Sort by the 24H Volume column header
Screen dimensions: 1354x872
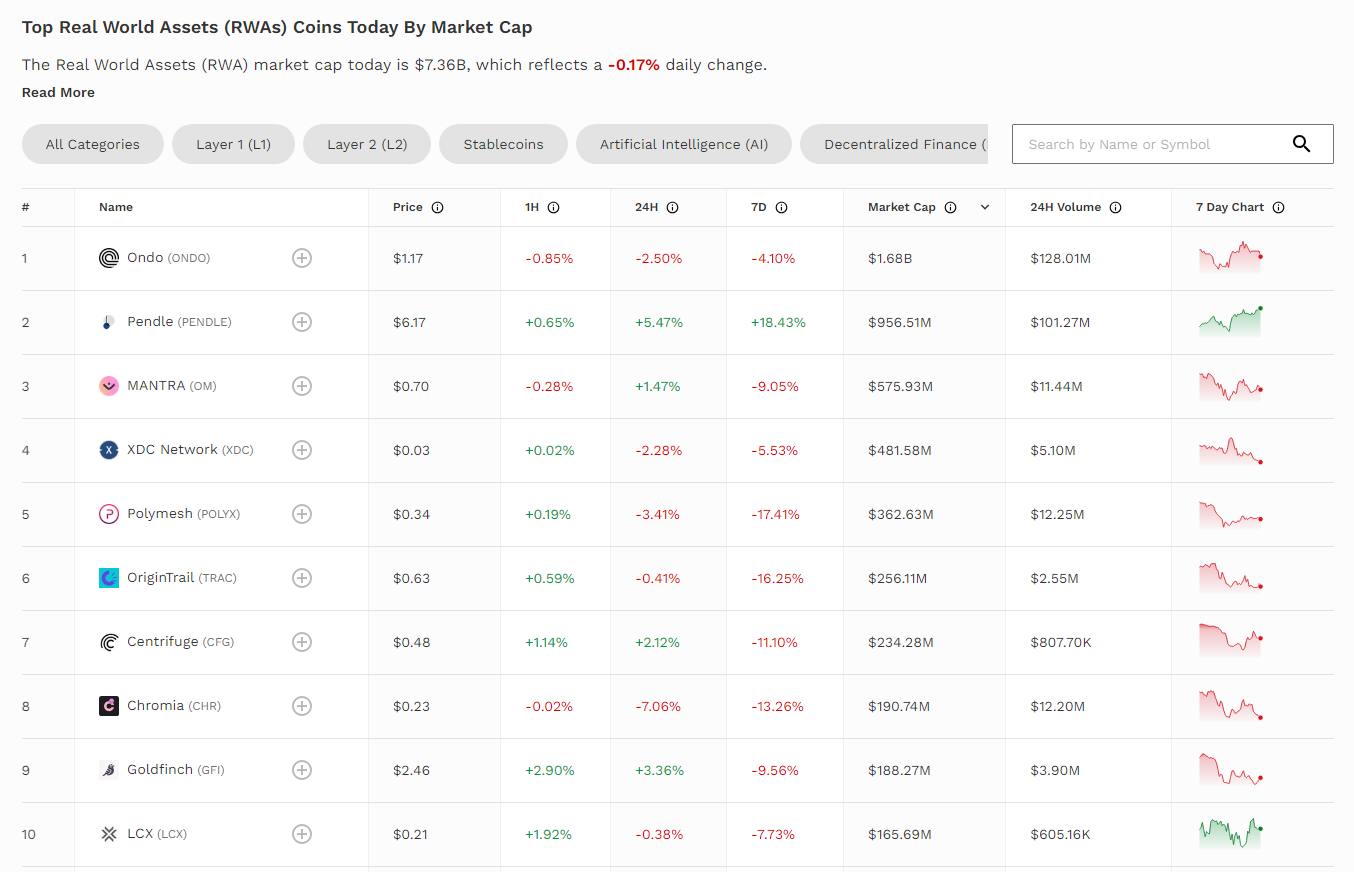[1066, 207]
